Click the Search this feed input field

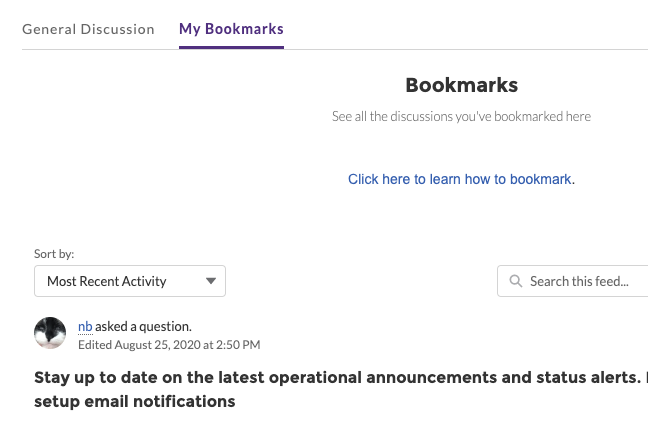tap(573, 281)
